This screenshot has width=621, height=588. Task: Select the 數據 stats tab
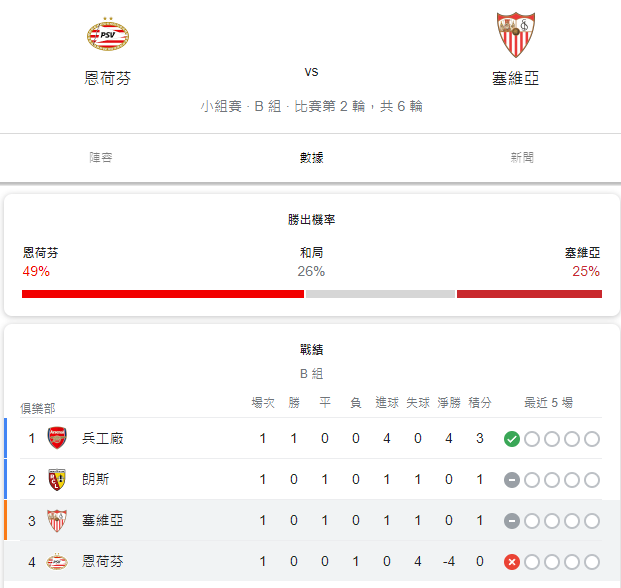pyautogui.click(x=311, y=158)
